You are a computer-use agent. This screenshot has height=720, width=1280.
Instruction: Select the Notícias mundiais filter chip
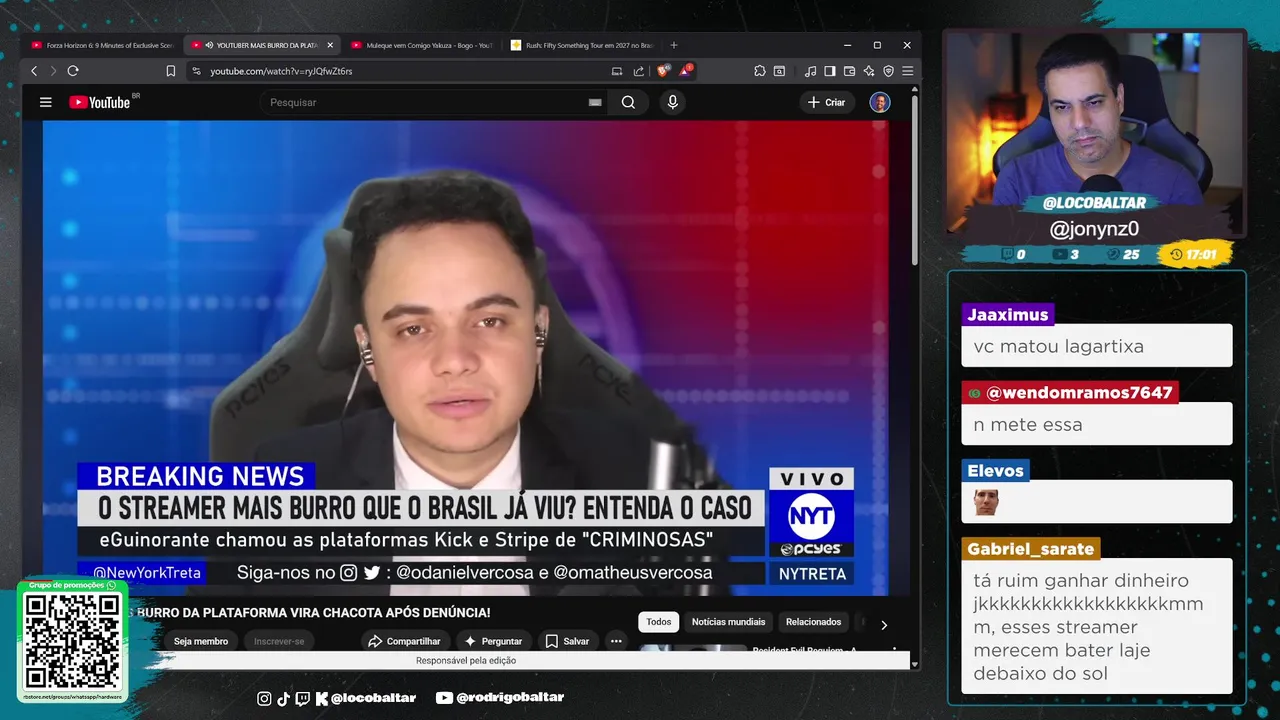(728, 622)
